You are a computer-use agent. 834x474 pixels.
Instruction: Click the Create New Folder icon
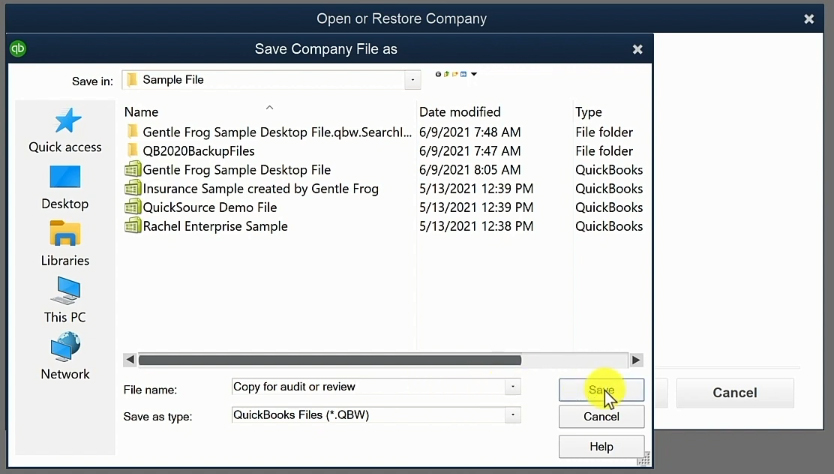coord(455,74)
